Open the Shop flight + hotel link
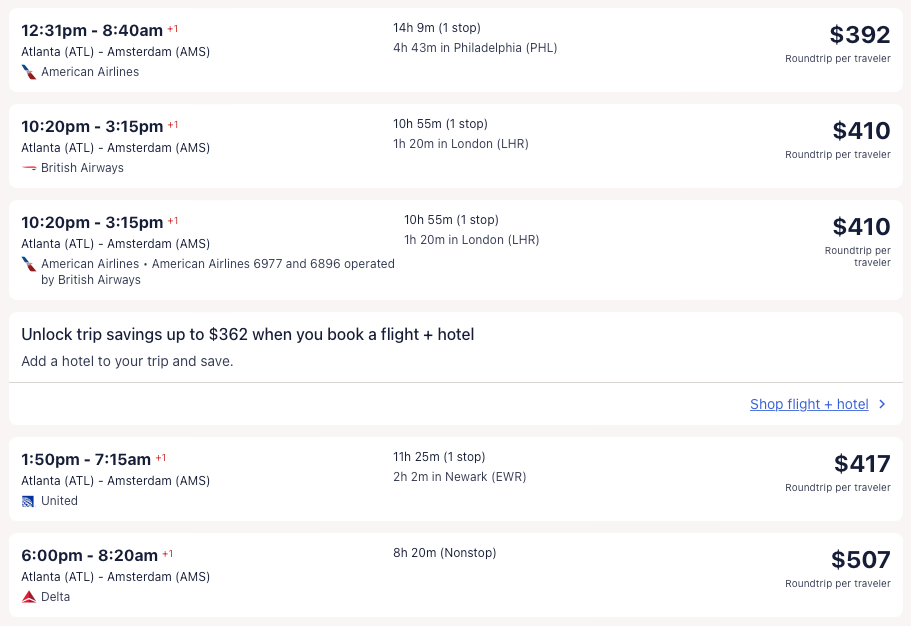 [809, 404]
